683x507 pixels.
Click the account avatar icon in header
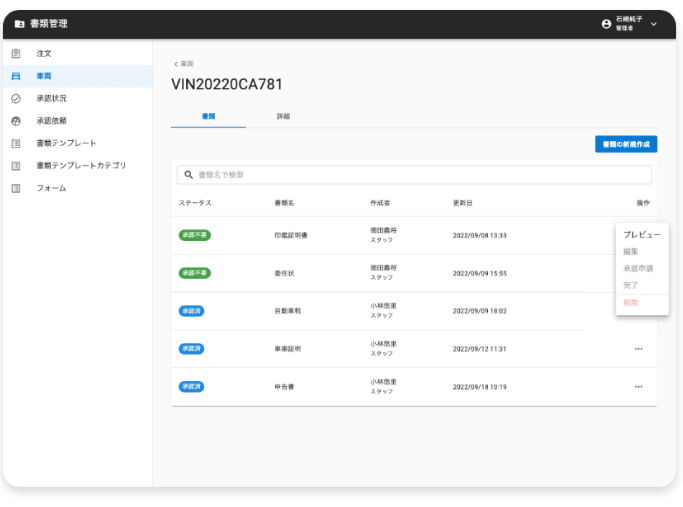607,24
